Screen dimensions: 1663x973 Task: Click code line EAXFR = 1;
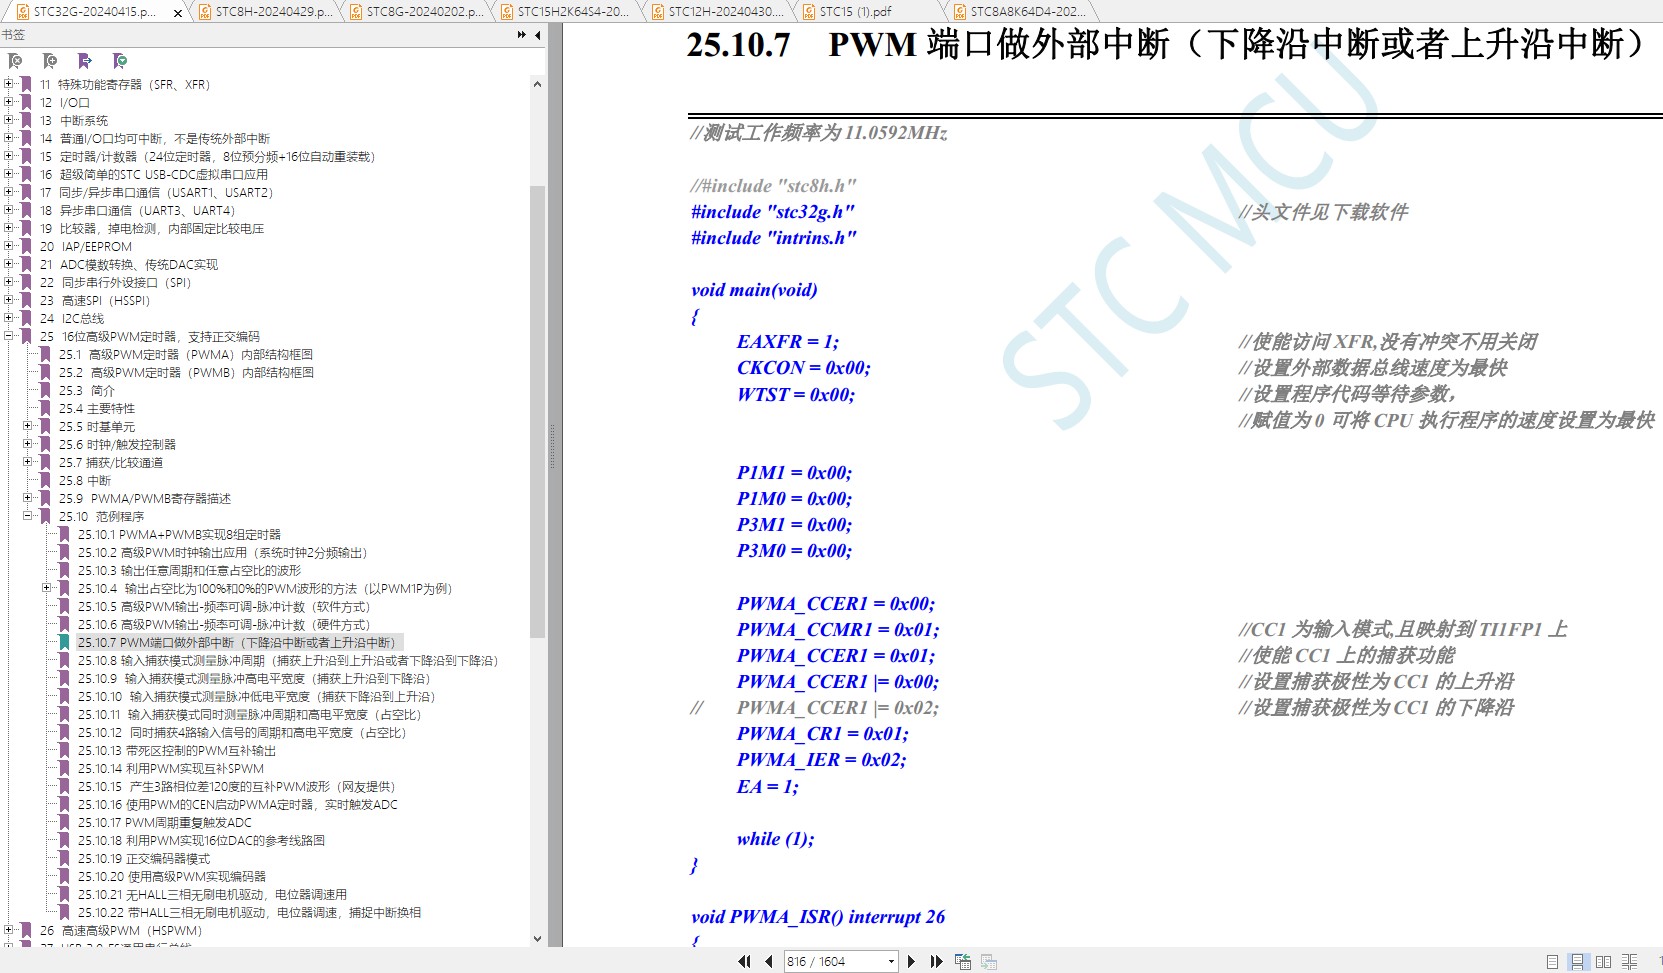[788, 342]
